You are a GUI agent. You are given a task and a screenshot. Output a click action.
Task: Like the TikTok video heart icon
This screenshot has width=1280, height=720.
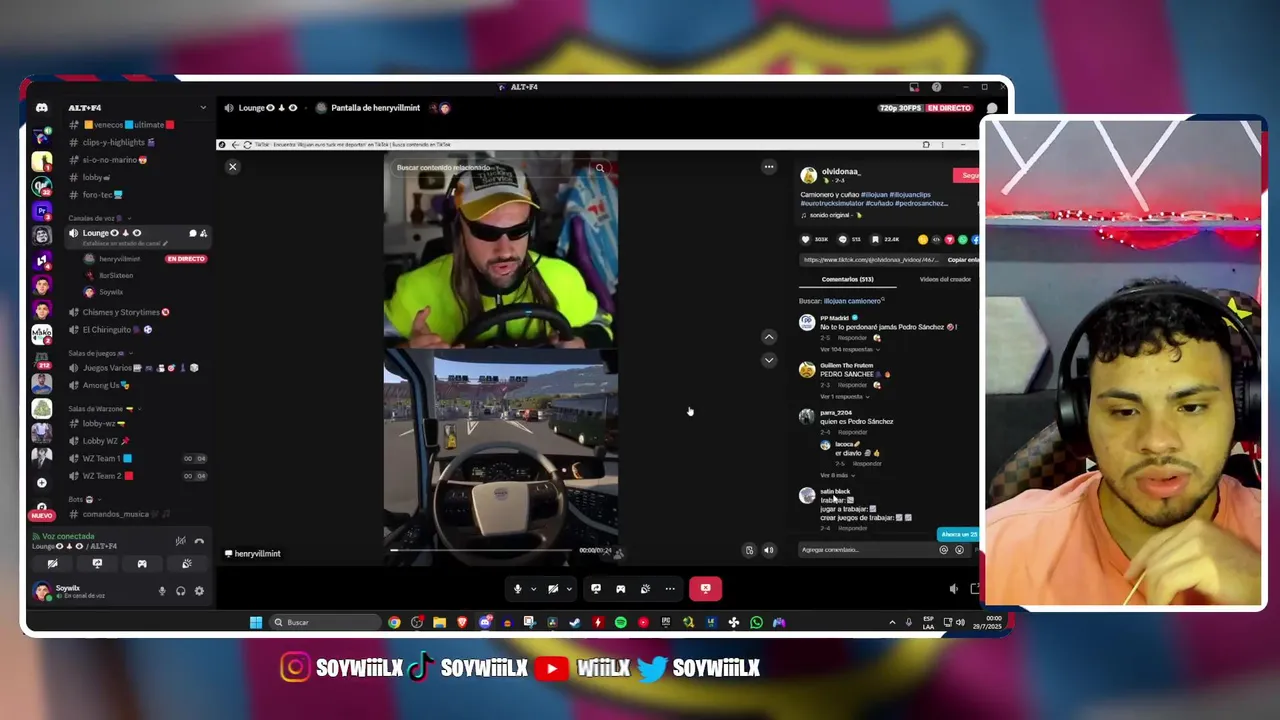(x=806, y=240)
